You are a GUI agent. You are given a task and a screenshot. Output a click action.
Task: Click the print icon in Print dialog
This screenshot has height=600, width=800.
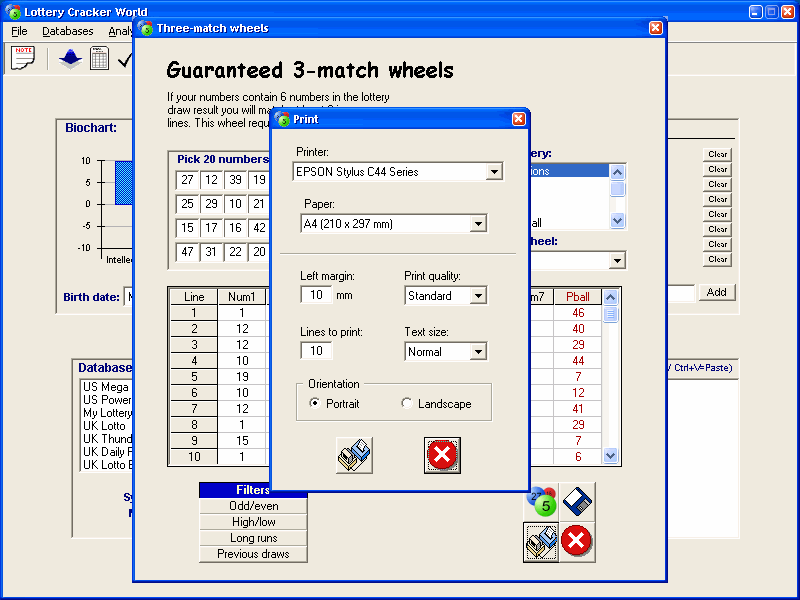tap(355, 455)
